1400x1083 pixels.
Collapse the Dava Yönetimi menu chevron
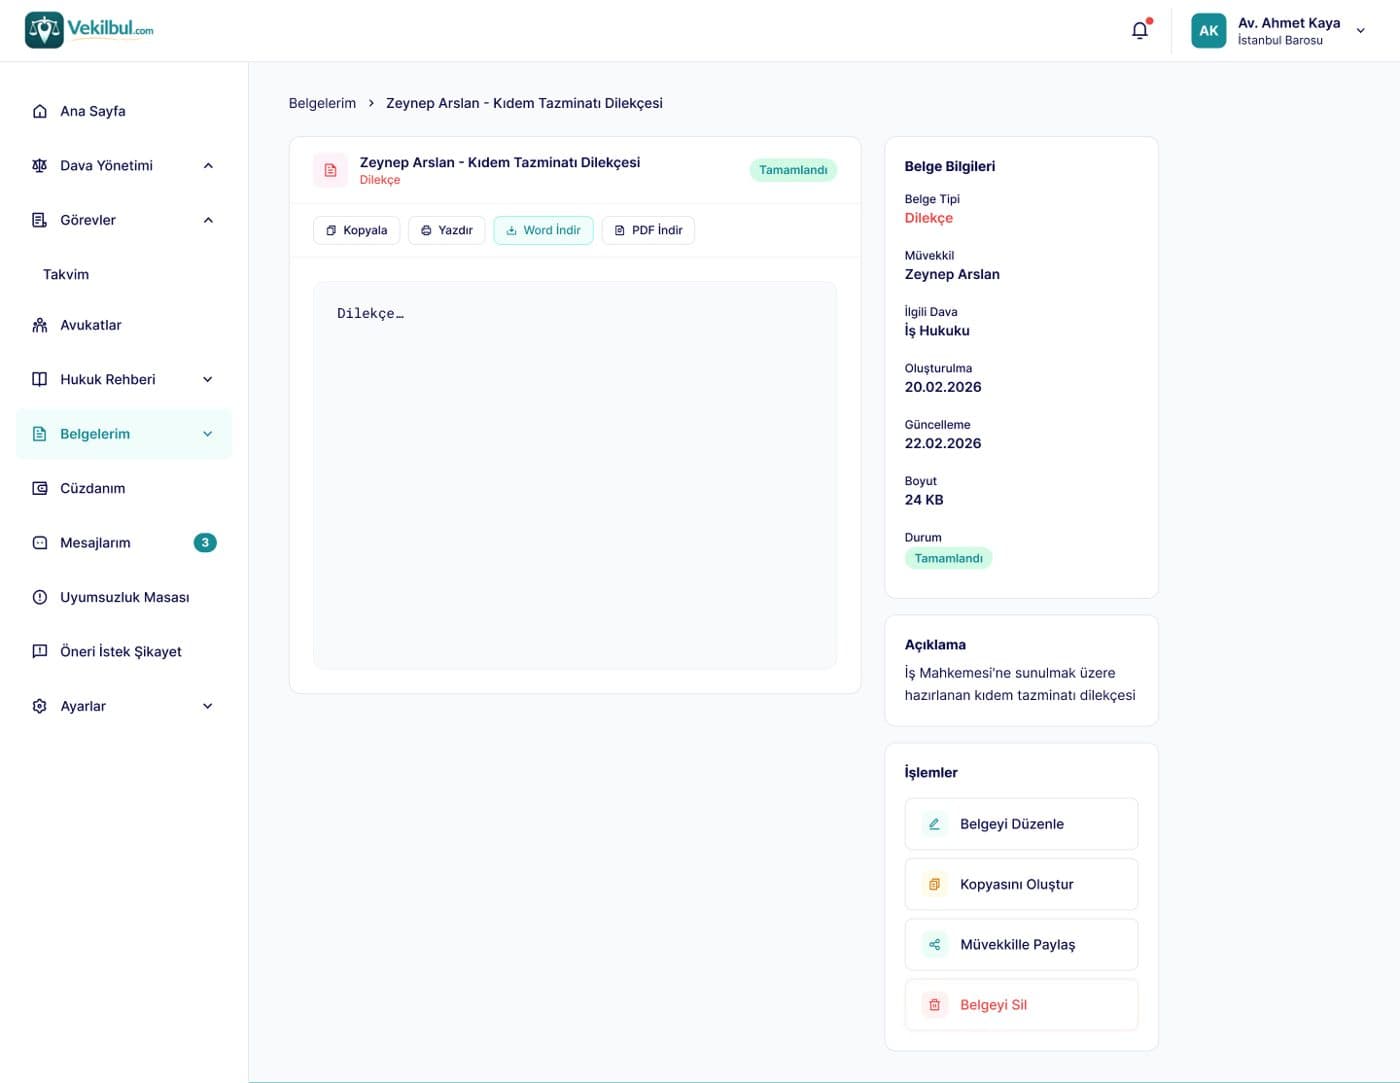(x=208, y=166)
